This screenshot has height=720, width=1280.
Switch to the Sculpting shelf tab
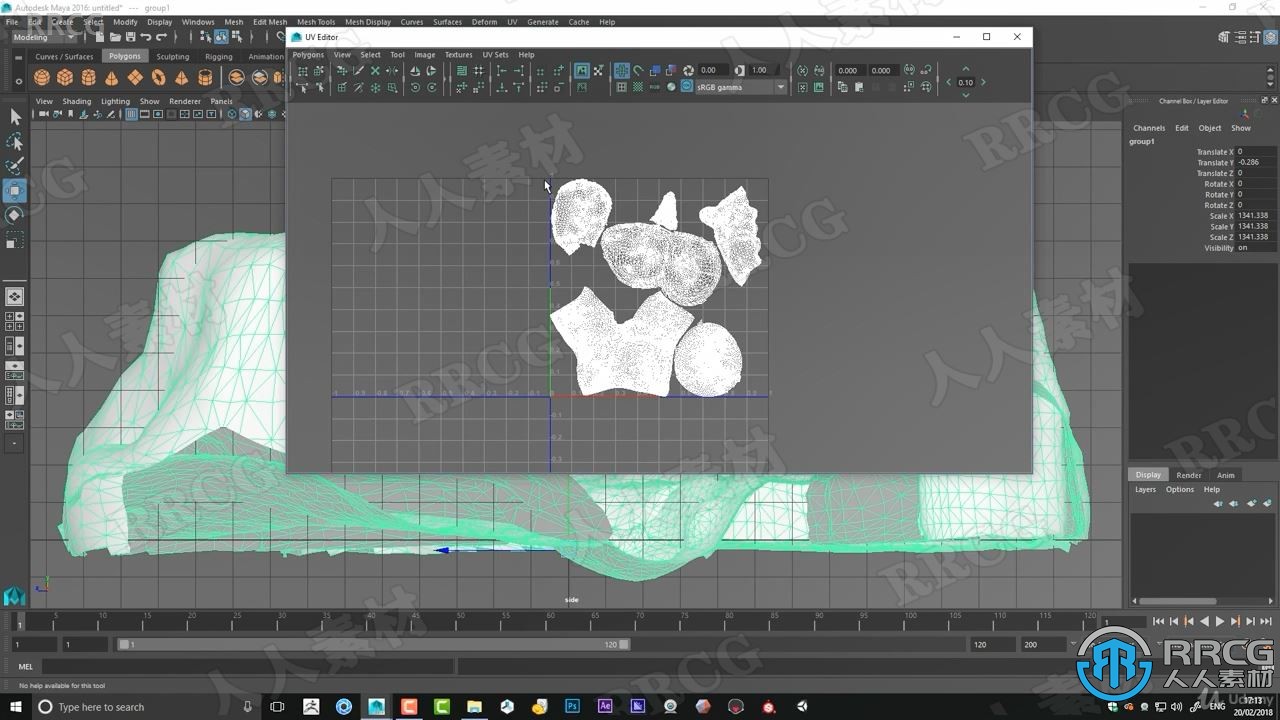pos(172,56)
